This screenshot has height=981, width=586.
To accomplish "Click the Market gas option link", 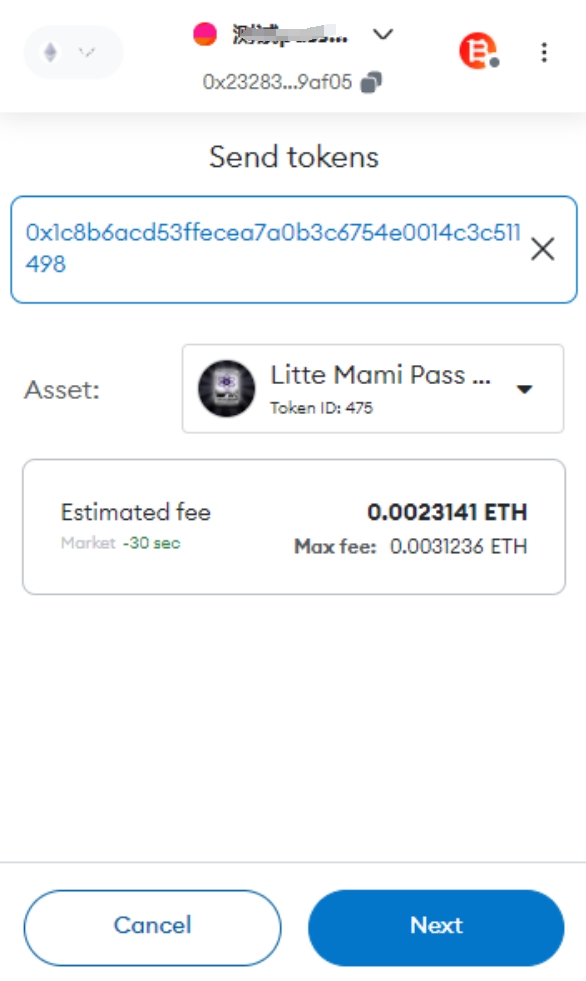I will tap(88, 542).
